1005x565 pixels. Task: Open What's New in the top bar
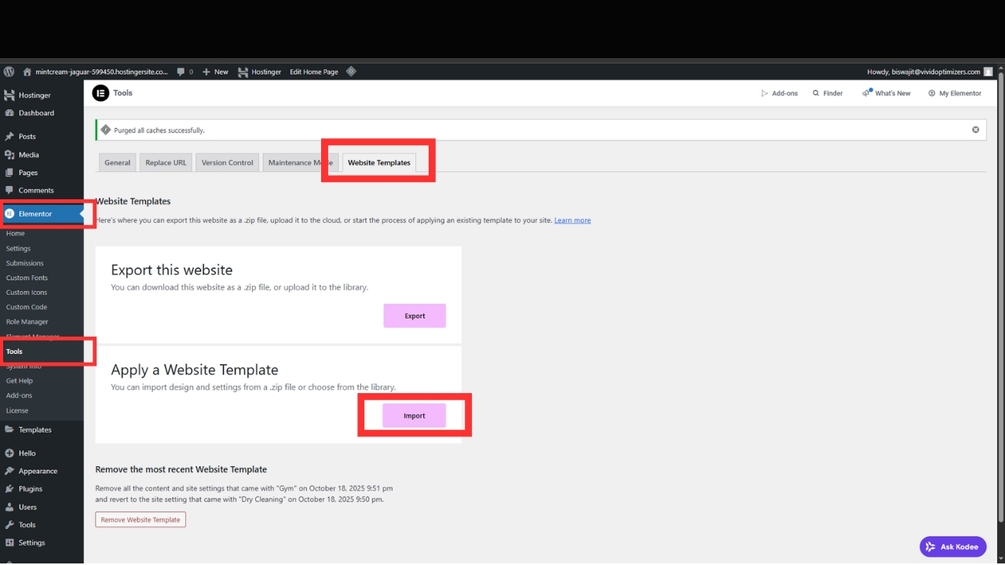pyautogui.click(x=886, y=94)
